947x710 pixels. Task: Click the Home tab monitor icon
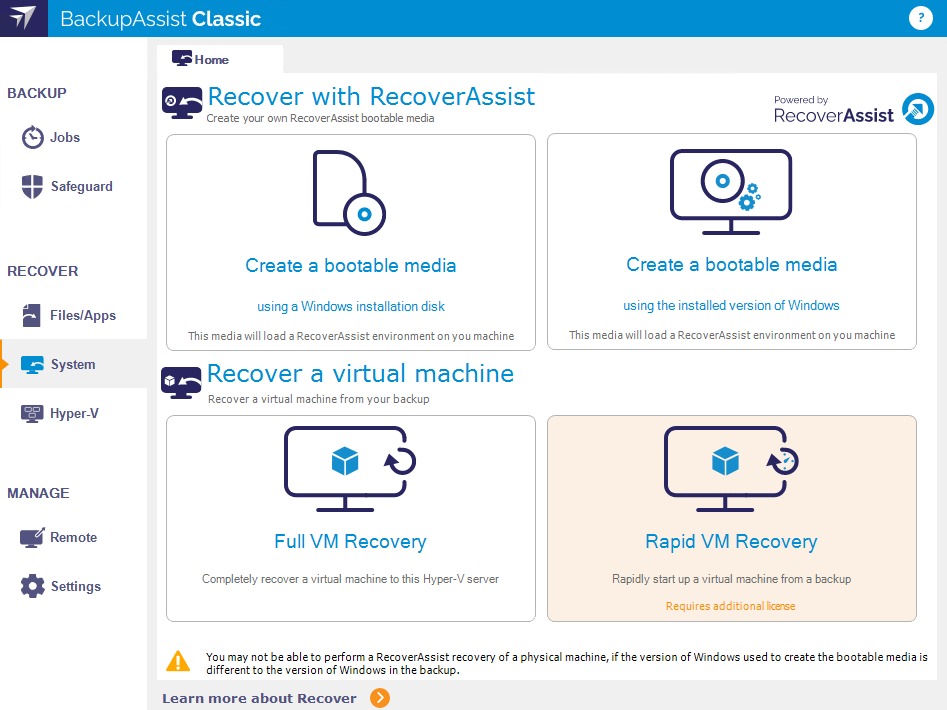(181, 59)
